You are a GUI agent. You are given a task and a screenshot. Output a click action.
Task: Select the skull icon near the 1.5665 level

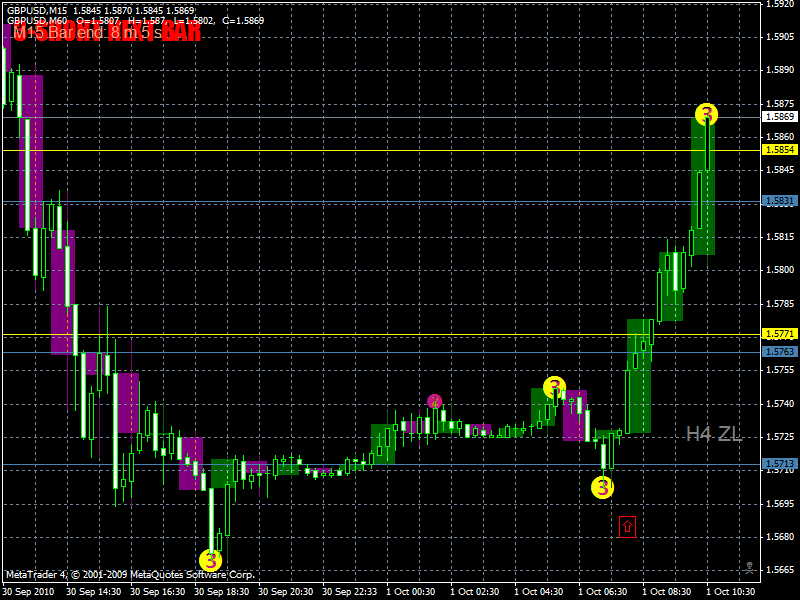pos(749,567)
